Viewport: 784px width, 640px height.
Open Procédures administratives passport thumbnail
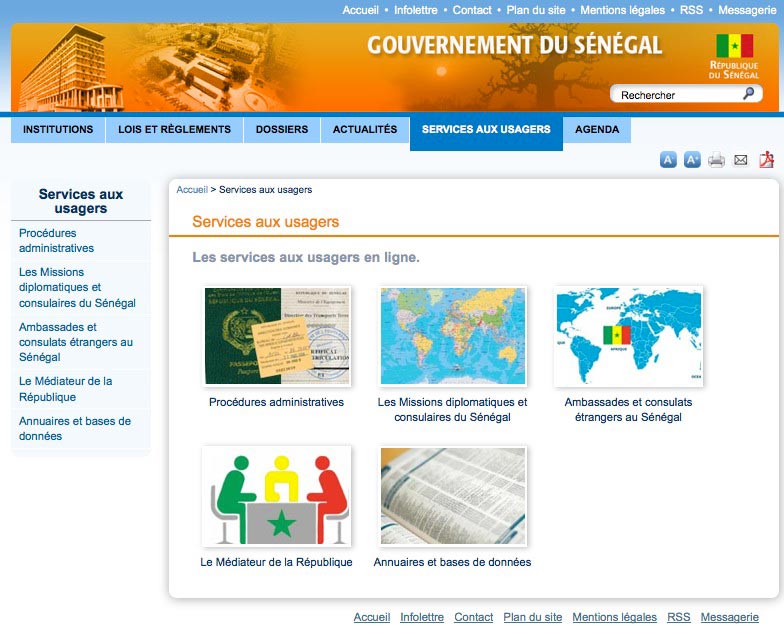[x=277, y=336]
